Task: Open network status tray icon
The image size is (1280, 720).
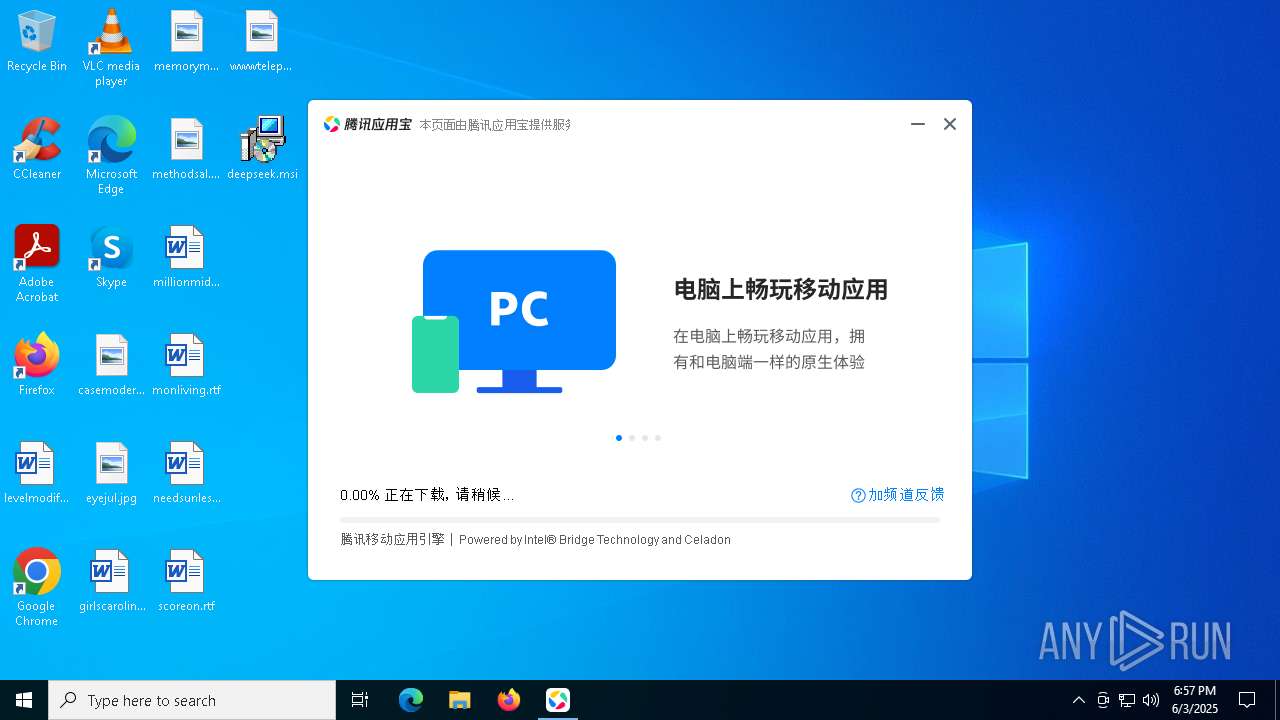Action: click(x=1127, y=700)
